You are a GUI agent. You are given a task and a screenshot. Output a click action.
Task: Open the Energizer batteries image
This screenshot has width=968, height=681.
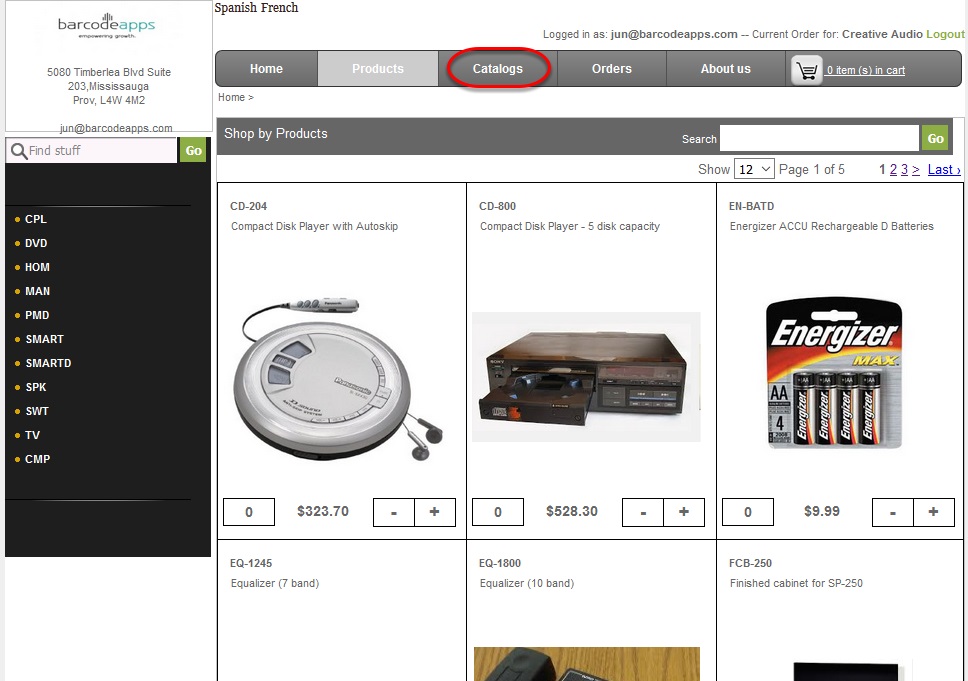tap(835, 373)
